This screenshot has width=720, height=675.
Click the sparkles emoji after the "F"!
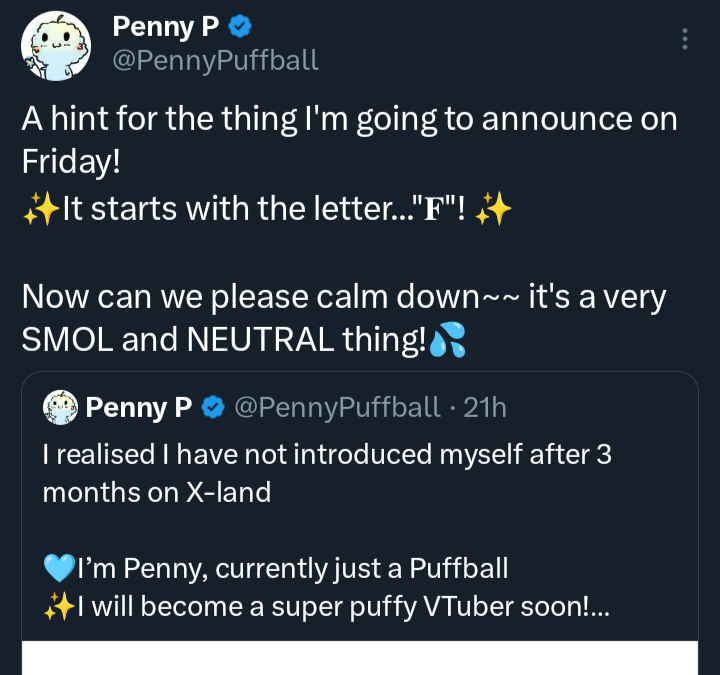pyautogui.click(x=494, y=210)
